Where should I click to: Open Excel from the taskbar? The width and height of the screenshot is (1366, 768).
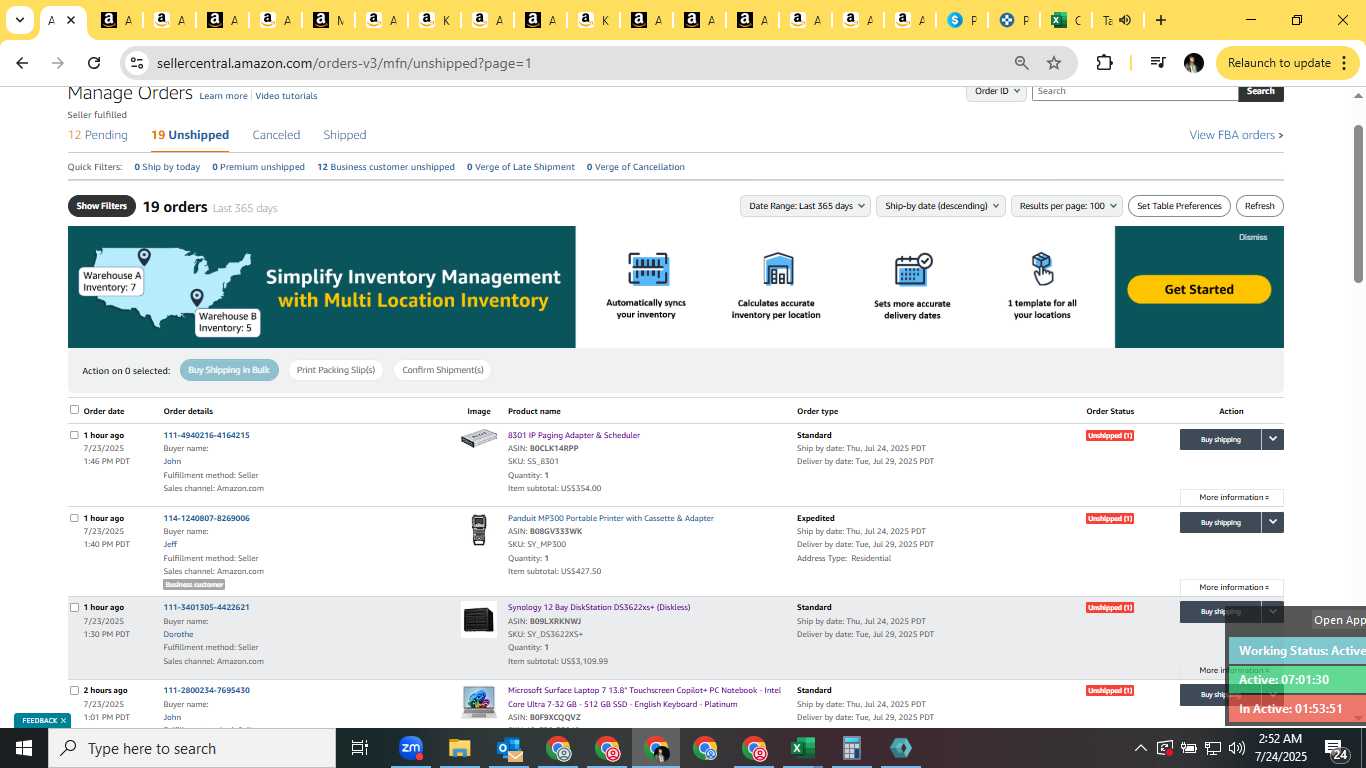pyautogui.click(x=802, y=748)
